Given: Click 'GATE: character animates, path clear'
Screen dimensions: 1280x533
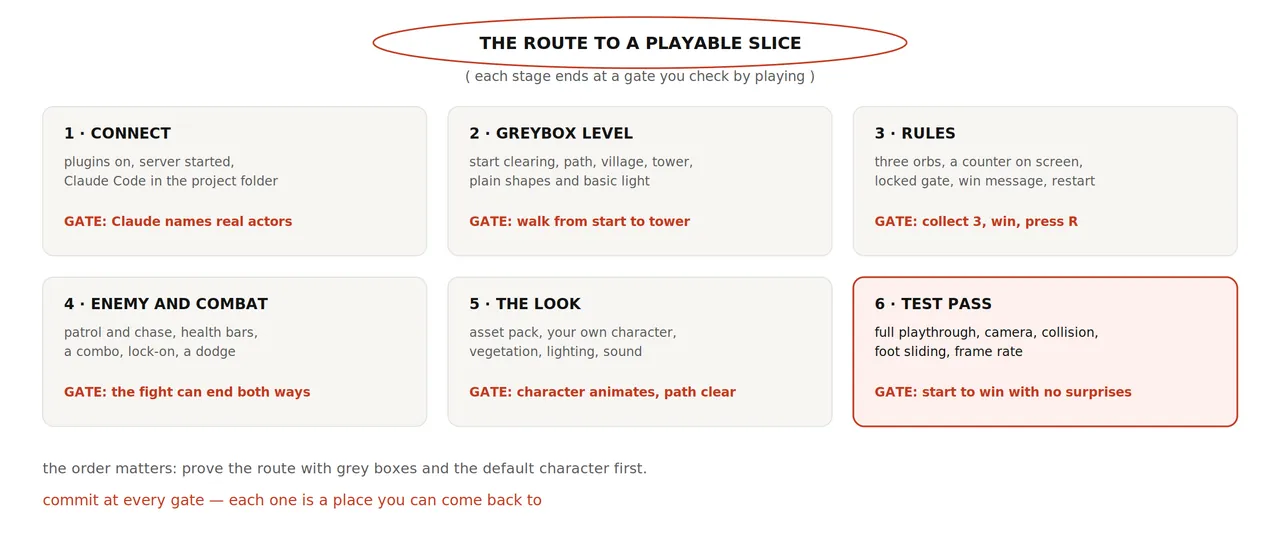Looking at the screenshot, I should [602, 392].
